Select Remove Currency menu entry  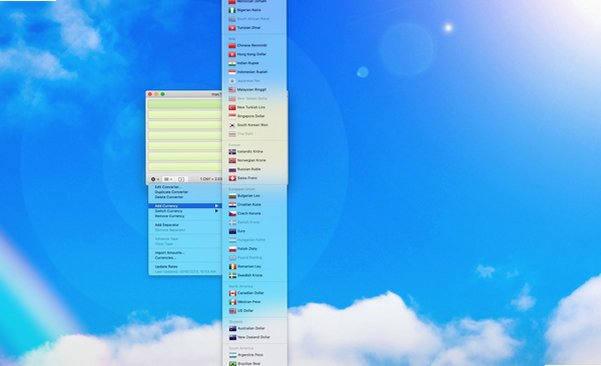pyautogui.click(x=169, y=216)
